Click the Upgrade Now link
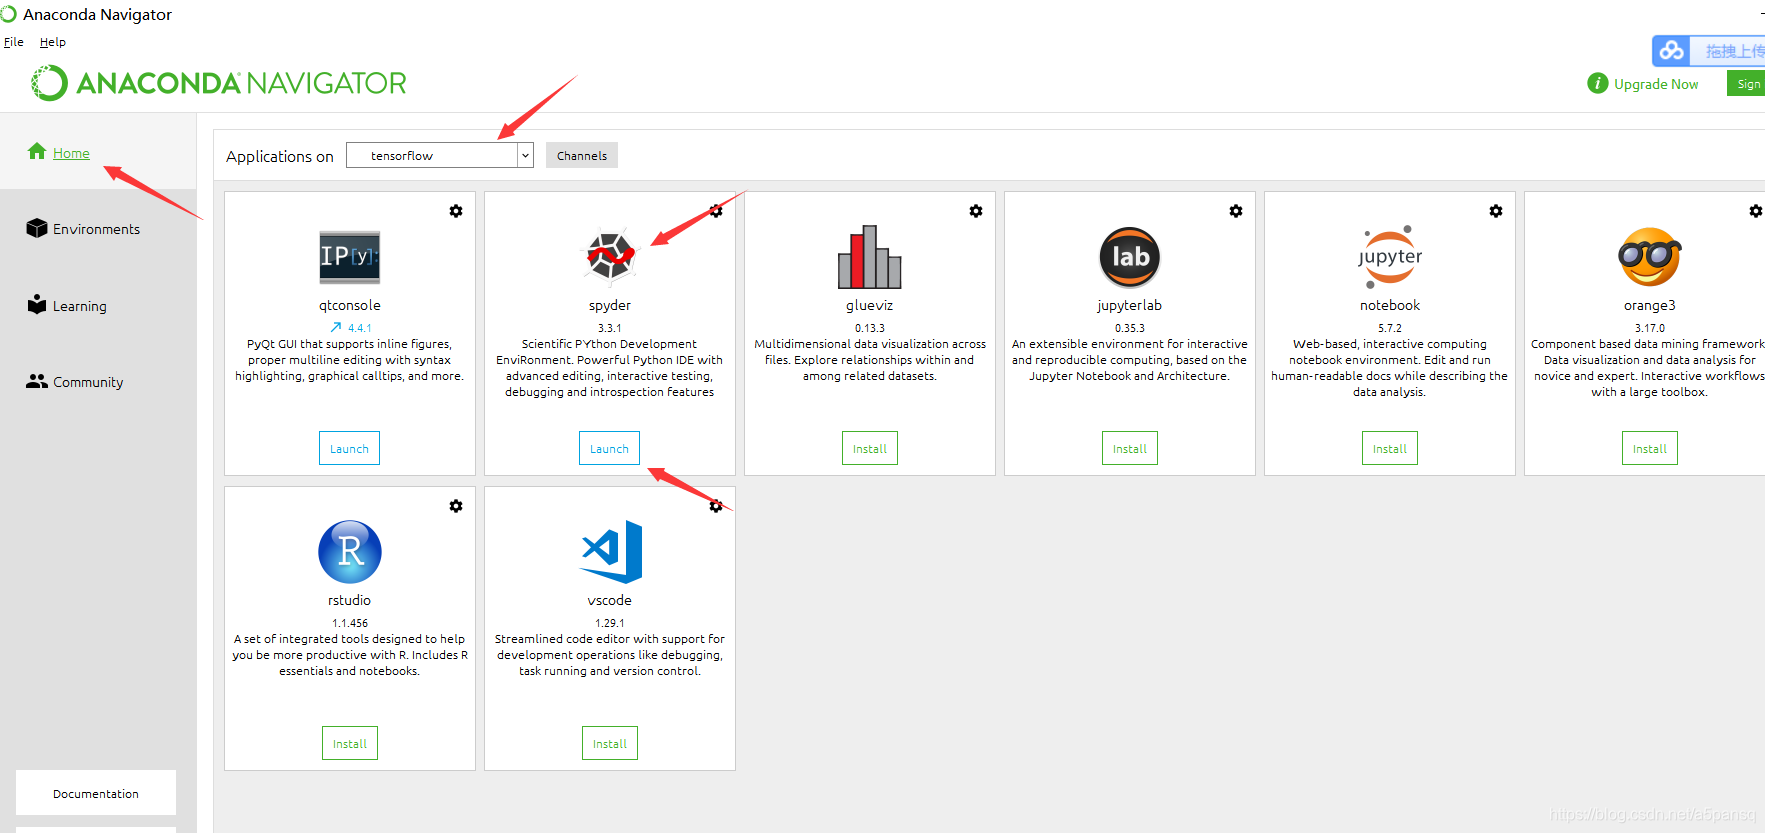Viewport: 1765px width, 833px height. (1656, 84)
